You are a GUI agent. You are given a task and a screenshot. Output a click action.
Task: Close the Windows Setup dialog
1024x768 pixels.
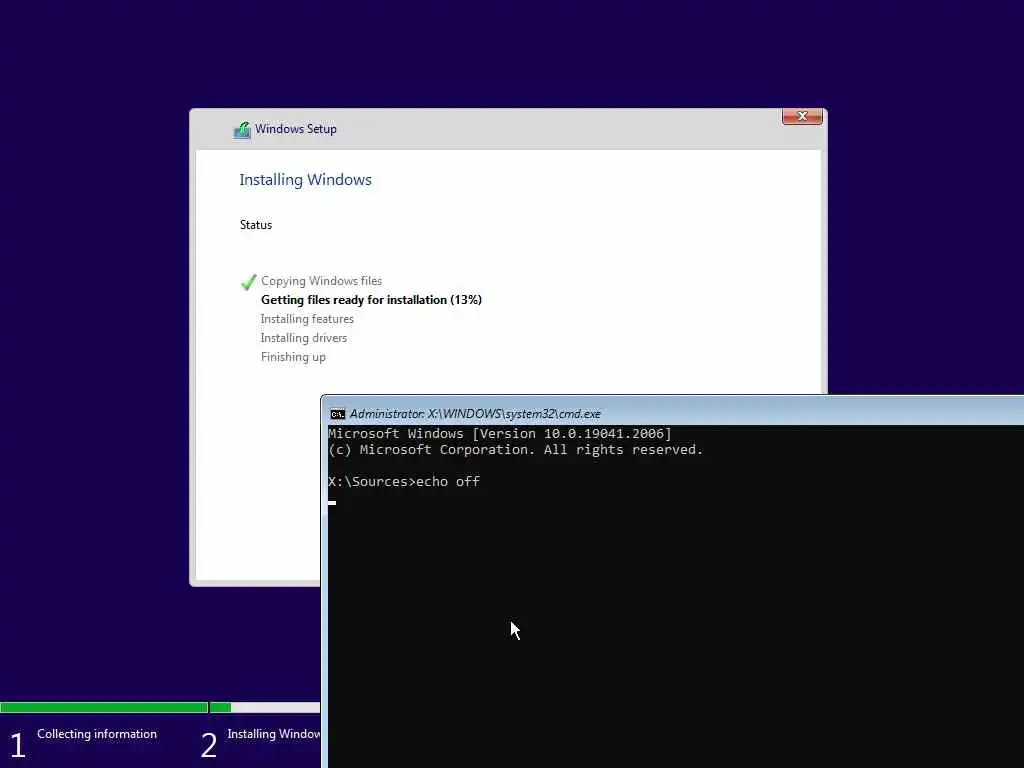pos(802,116)
